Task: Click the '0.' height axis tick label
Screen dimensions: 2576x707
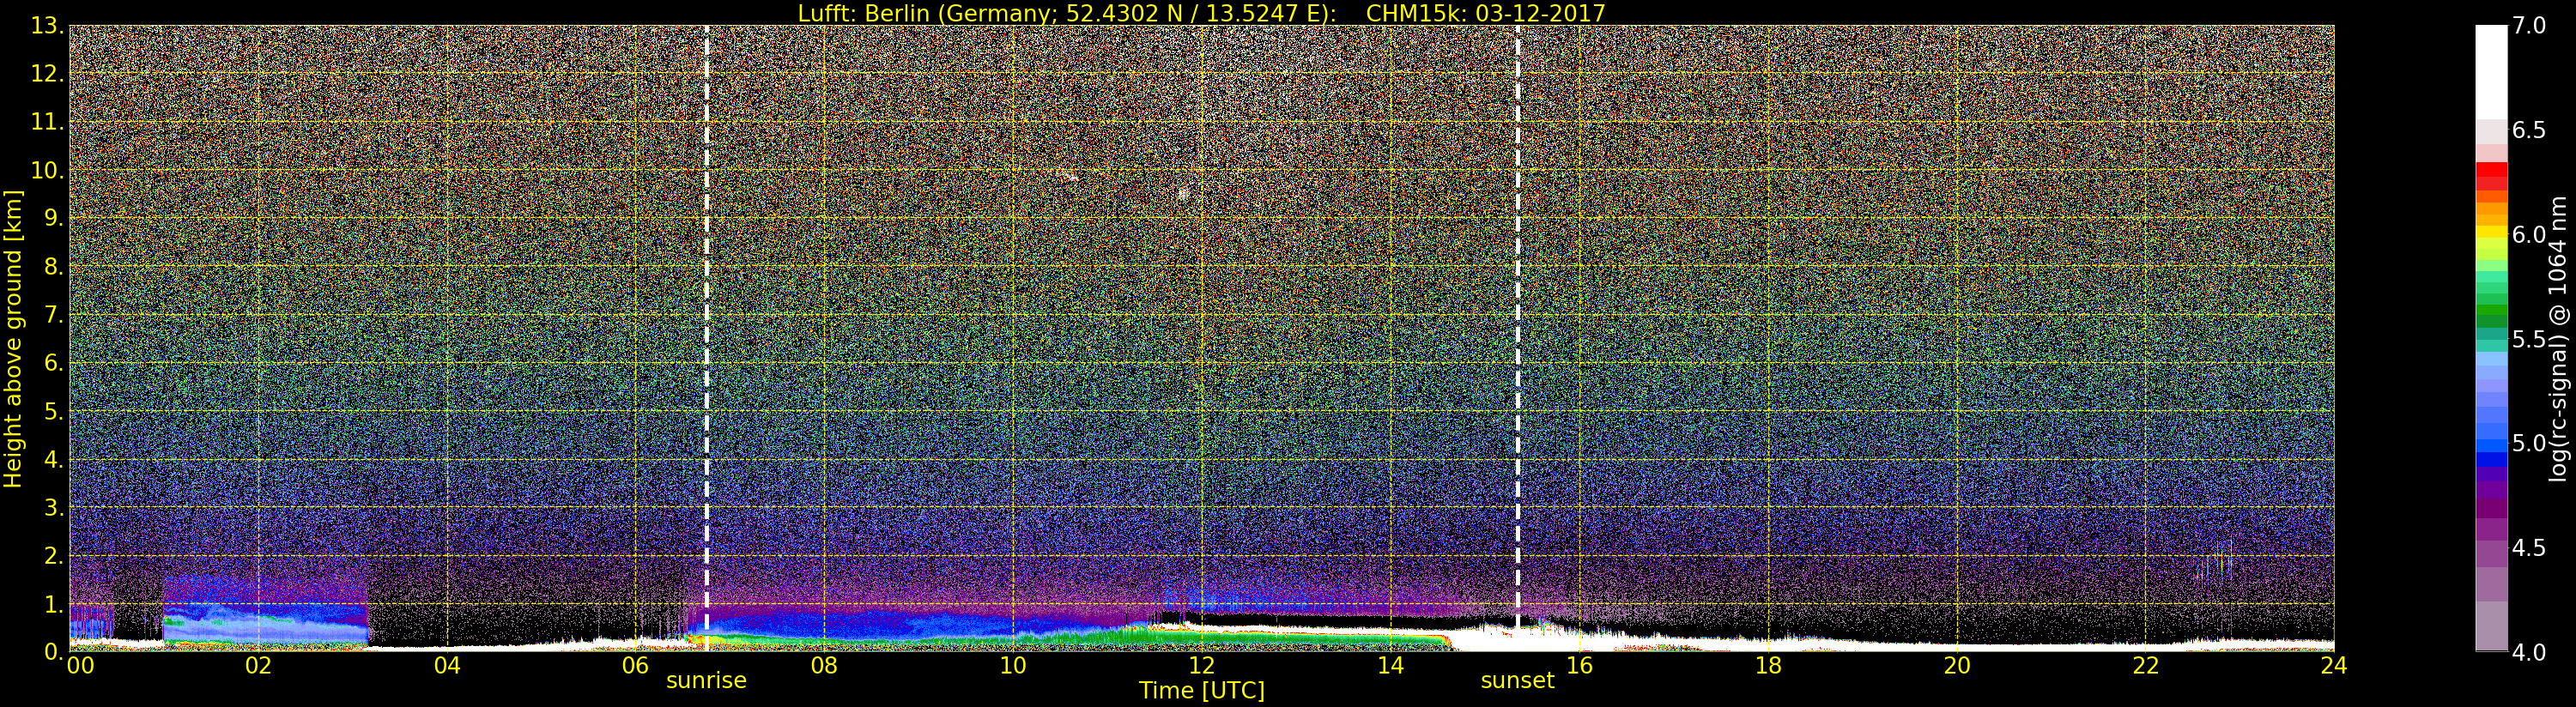Action: 53,652
